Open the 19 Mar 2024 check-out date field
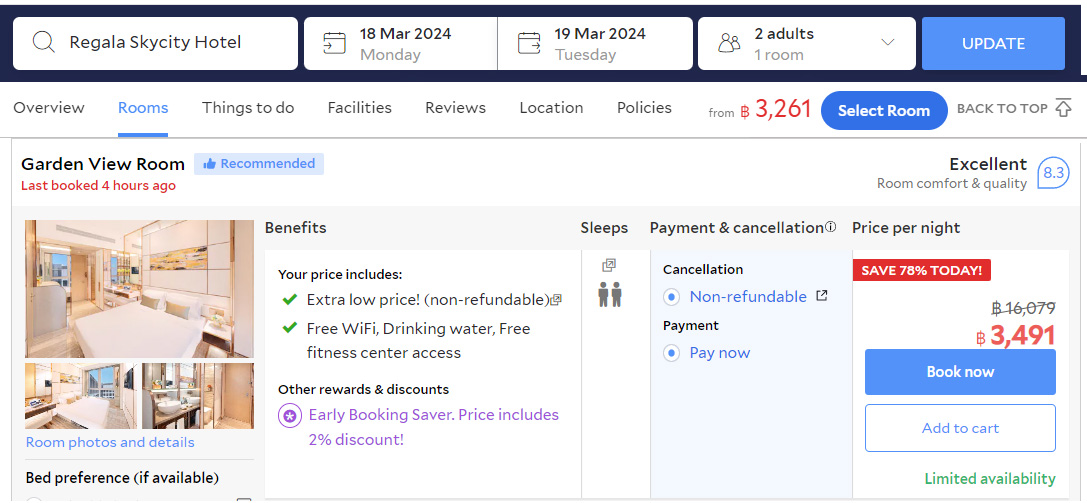This screenshot has width=1087, height=503. pos(595,44)
